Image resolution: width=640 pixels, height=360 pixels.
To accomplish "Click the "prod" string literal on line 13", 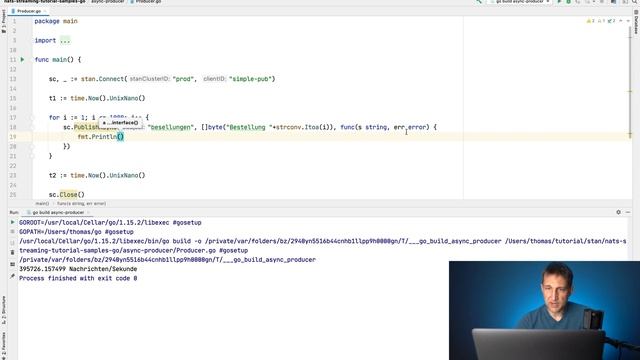I will [x=183, y=79].
